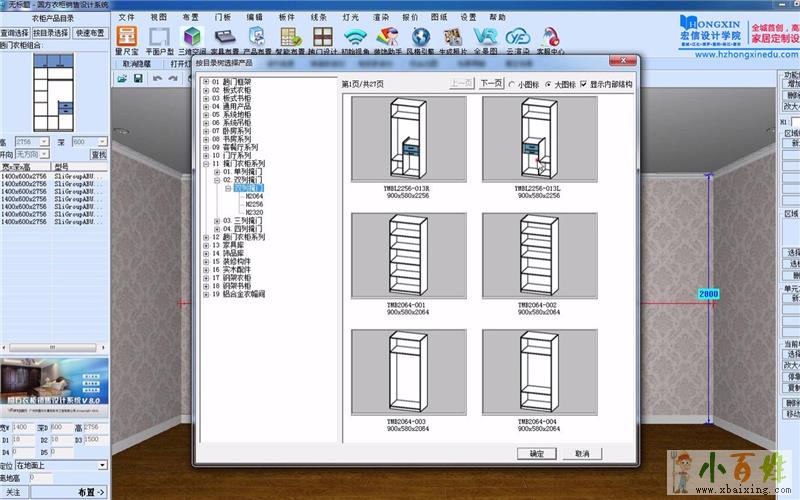Select the 小图标 small icon radio button
Screen dimensions: 800x500
(510, 84)
